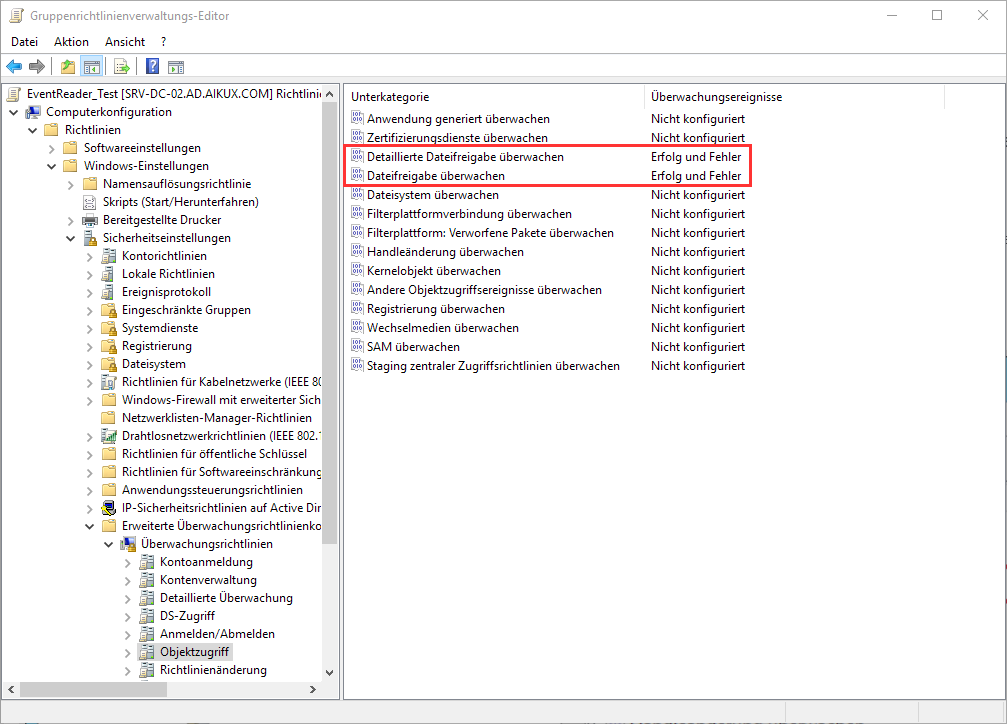The width and height of the screenshot is (1007, 724).
Task: Collapse the Erweiterte Überwachungsrichtlinienkonfiguration node
Action: pyautogui.click(x=90, y=526)
